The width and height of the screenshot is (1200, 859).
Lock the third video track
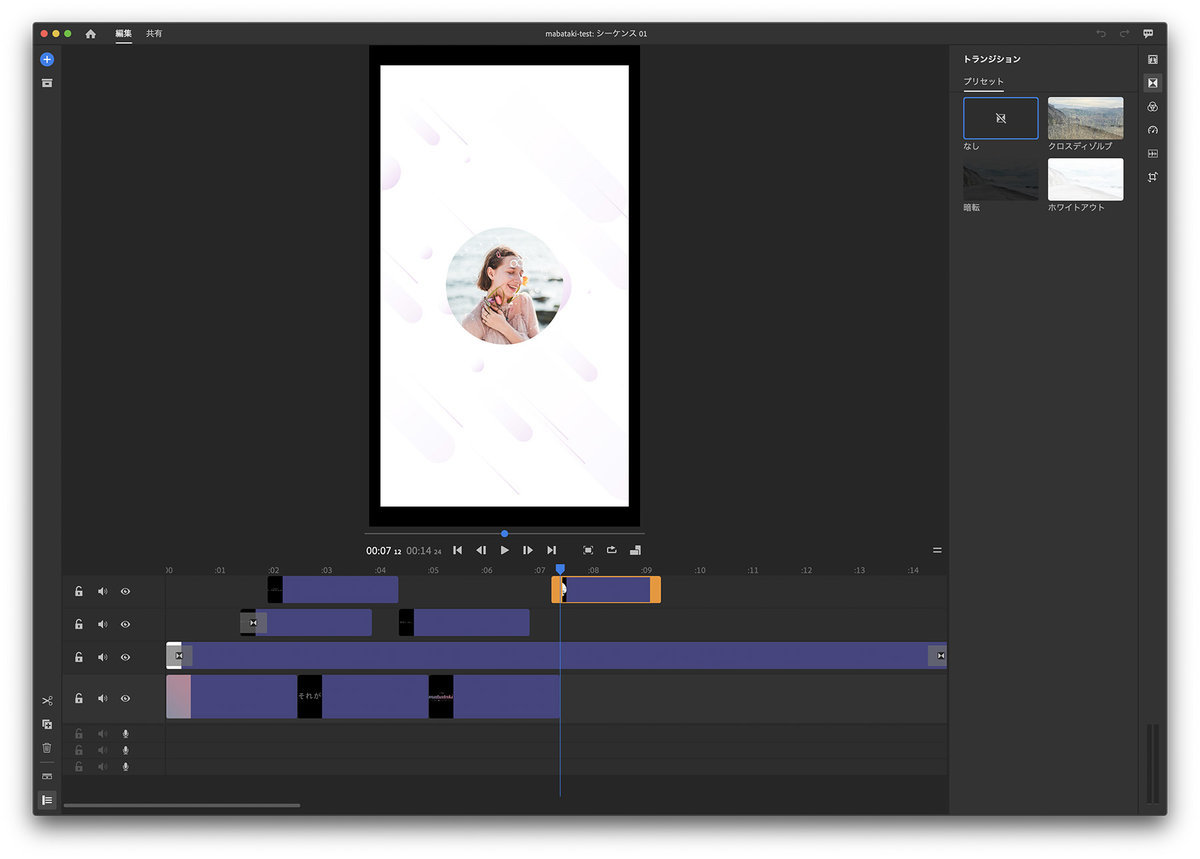(x=79, y=657)
